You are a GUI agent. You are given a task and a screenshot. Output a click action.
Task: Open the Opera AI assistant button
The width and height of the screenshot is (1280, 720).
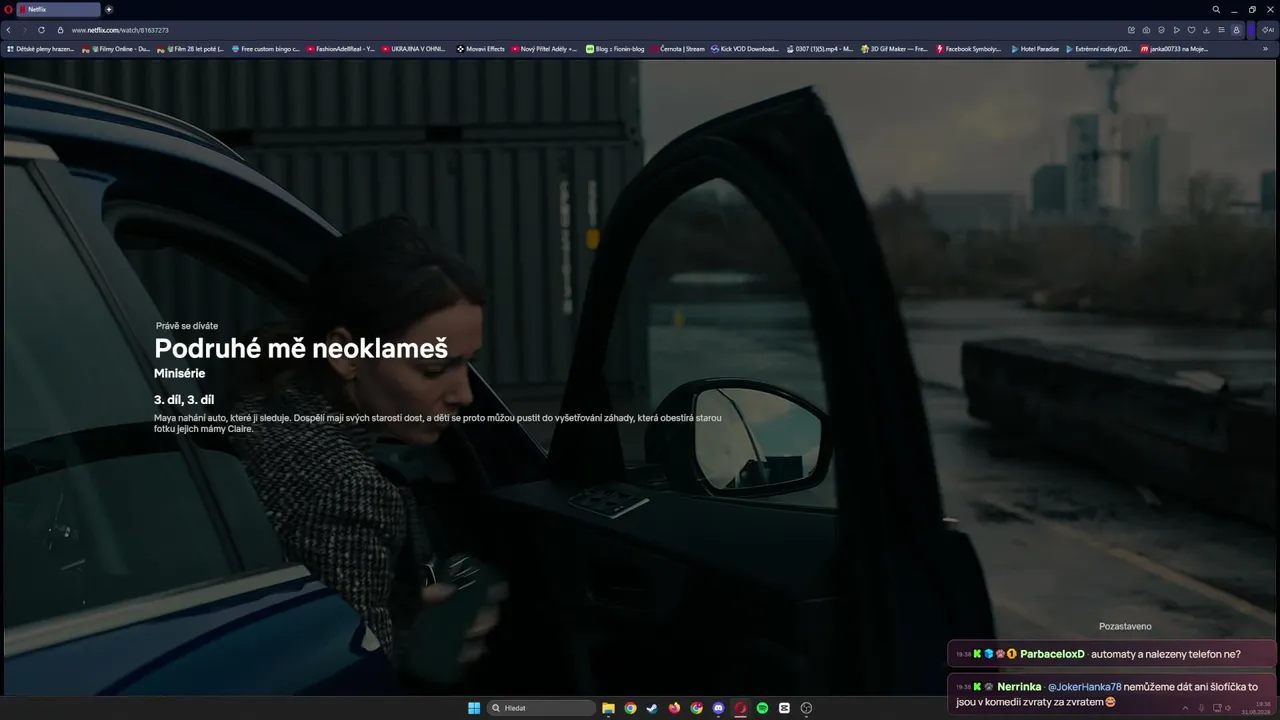[x=1267, y=30]
